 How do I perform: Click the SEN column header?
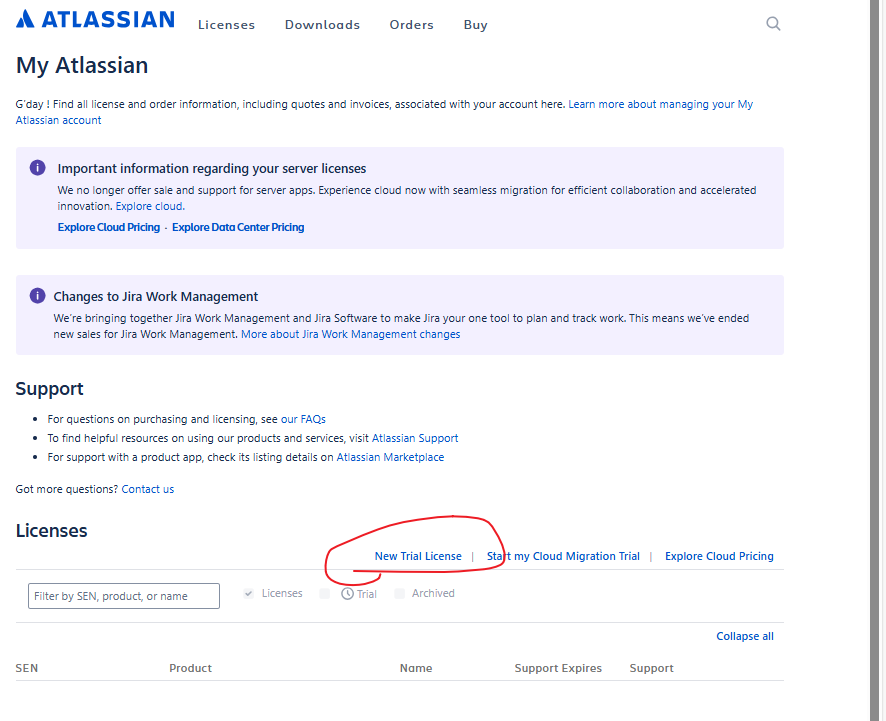[27, 668]
